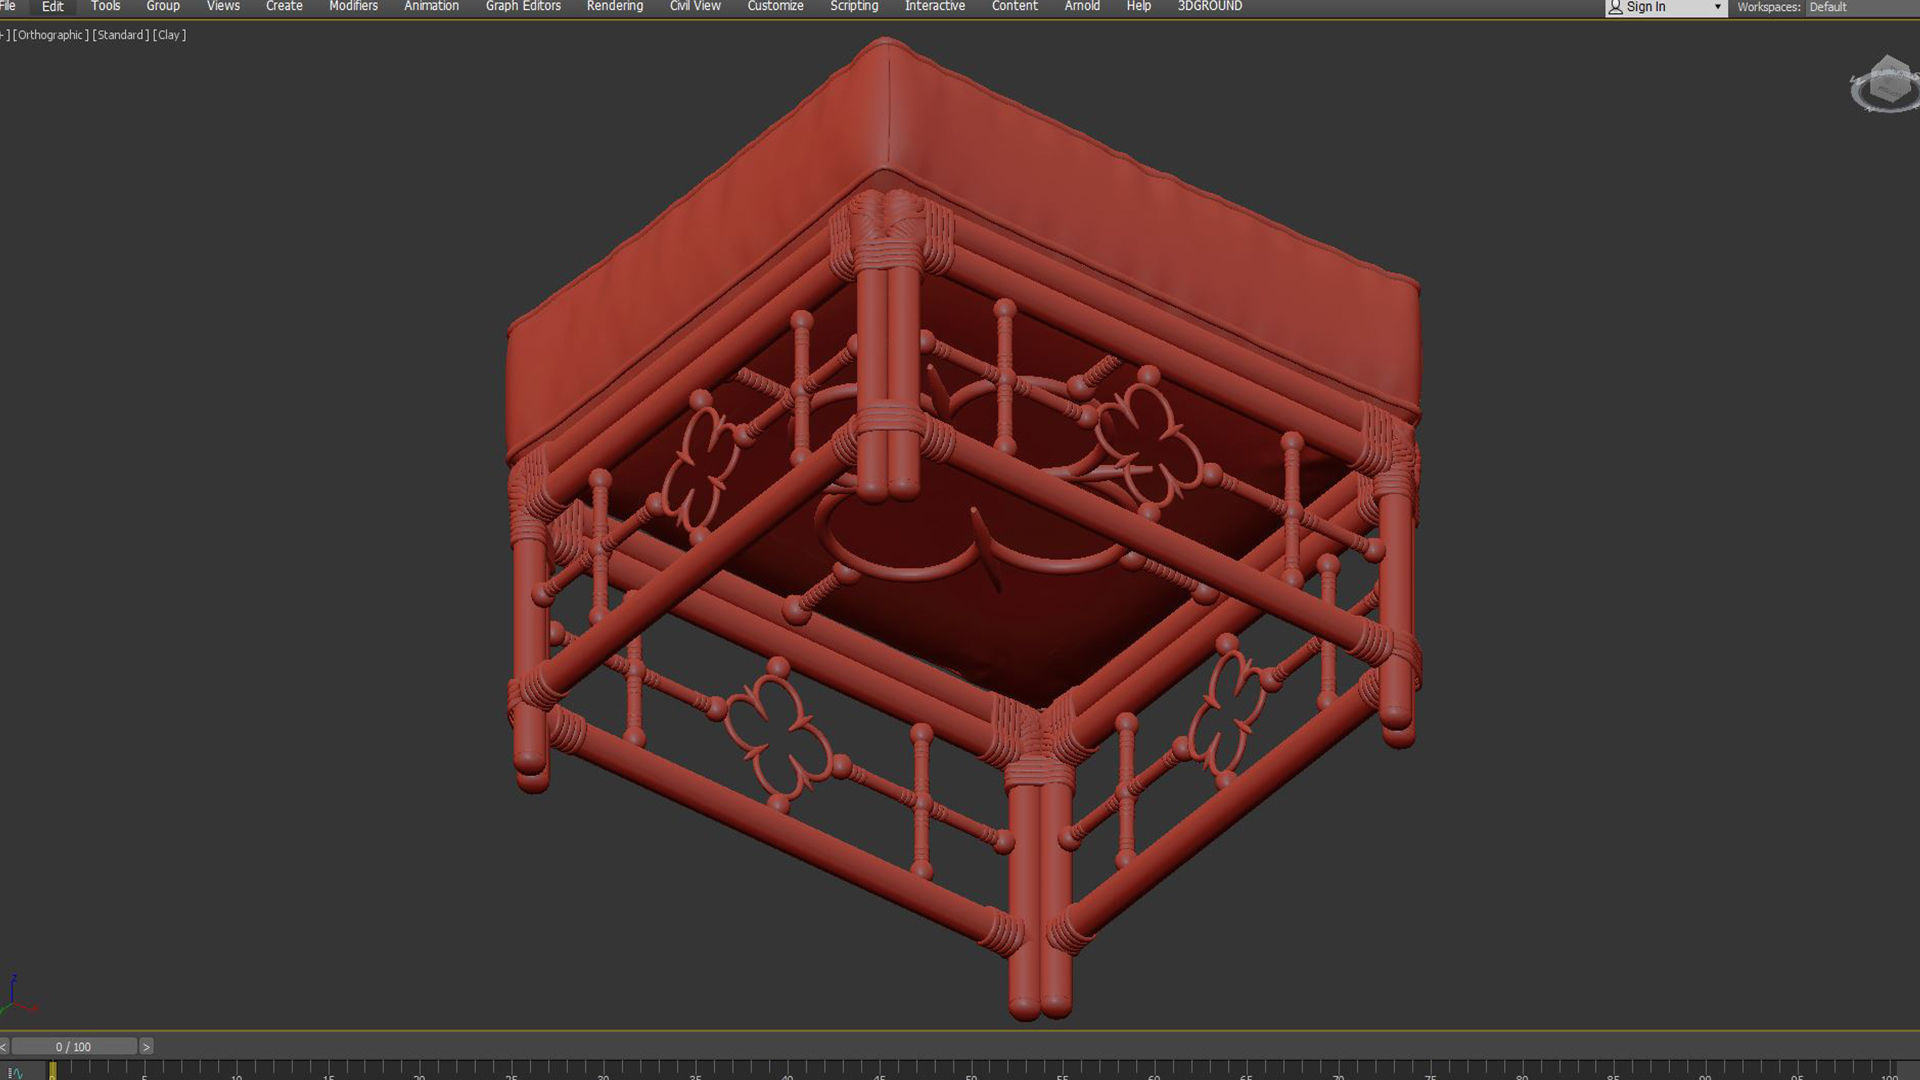
Task: Step to next frame with right arrow
Action: 146,1047
